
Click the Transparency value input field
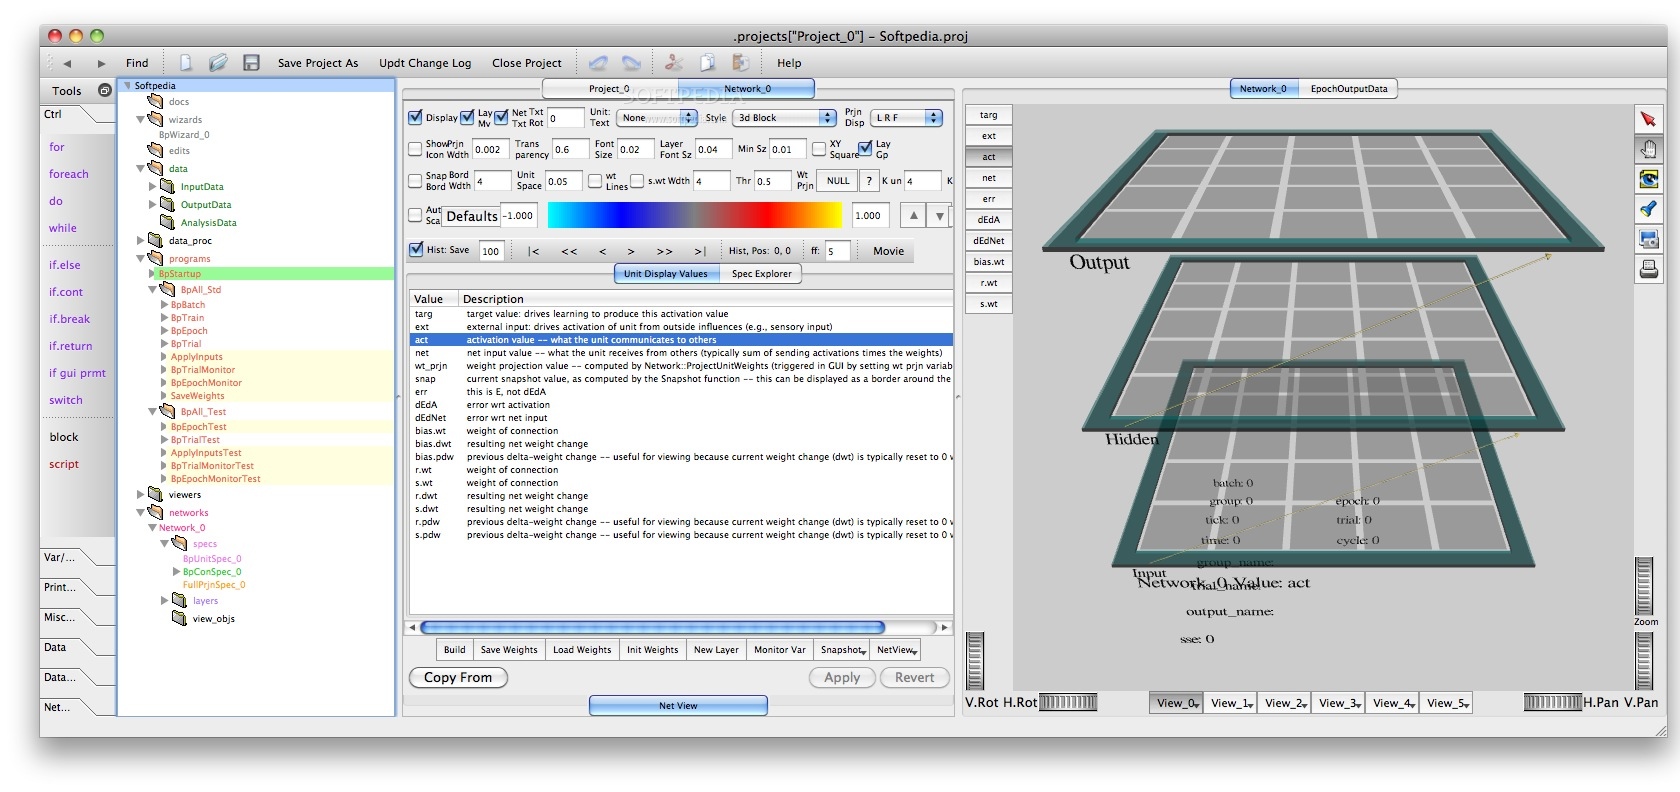[569, 150]
